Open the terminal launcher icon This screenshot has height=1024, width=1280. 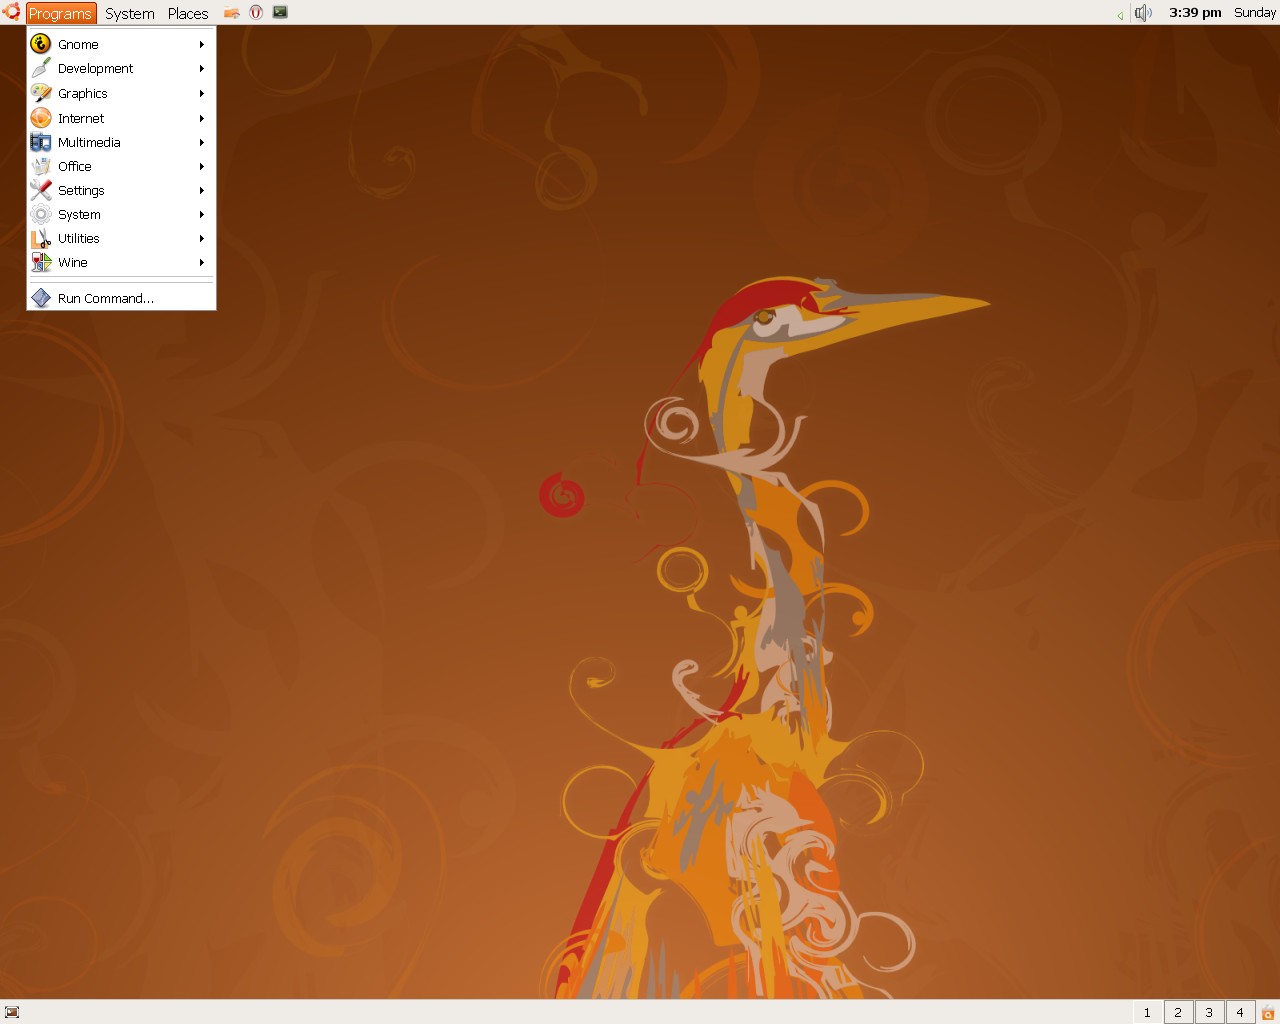click(x=280, y=13)
